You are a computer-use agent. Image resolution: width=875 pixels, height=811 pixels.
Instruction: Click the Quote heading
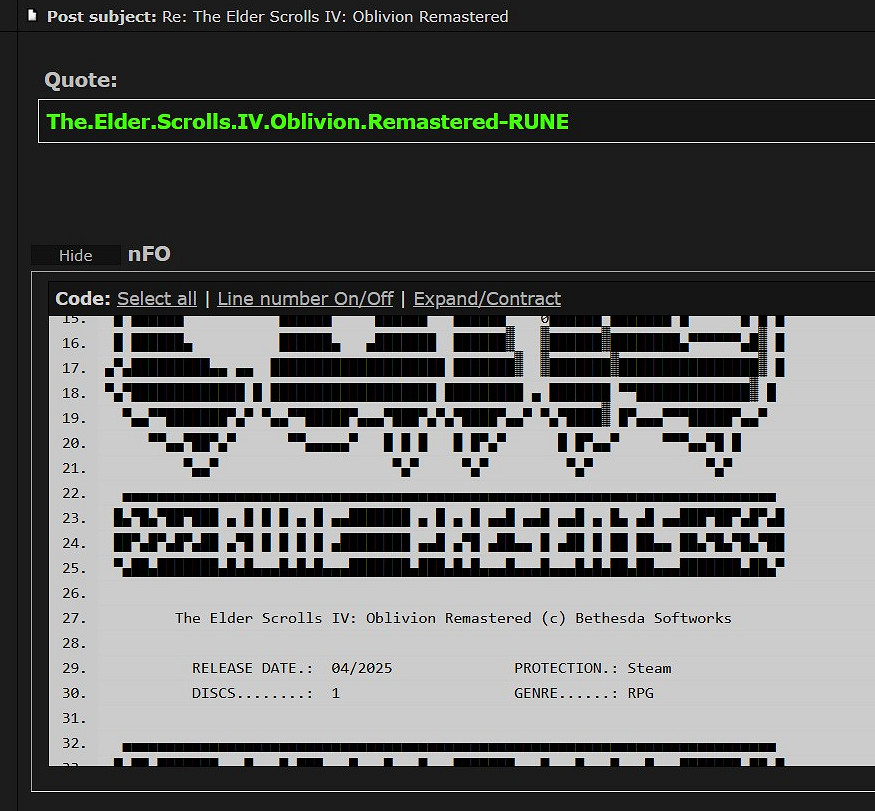80,80
